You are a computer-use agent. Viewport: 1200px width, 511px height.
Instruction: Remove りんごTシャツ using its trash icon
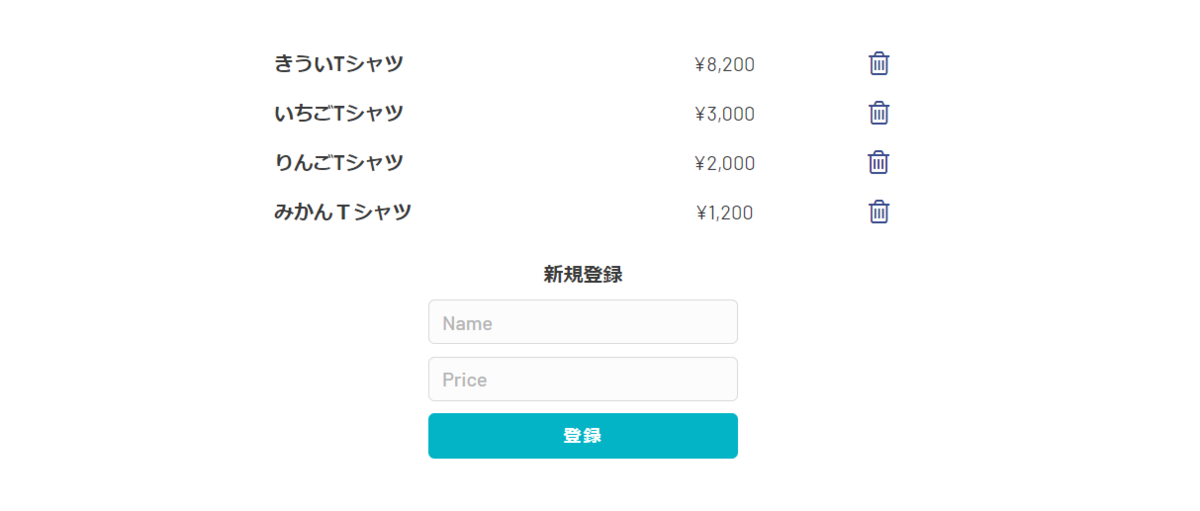pyautogui.click(x=879, y=162)
